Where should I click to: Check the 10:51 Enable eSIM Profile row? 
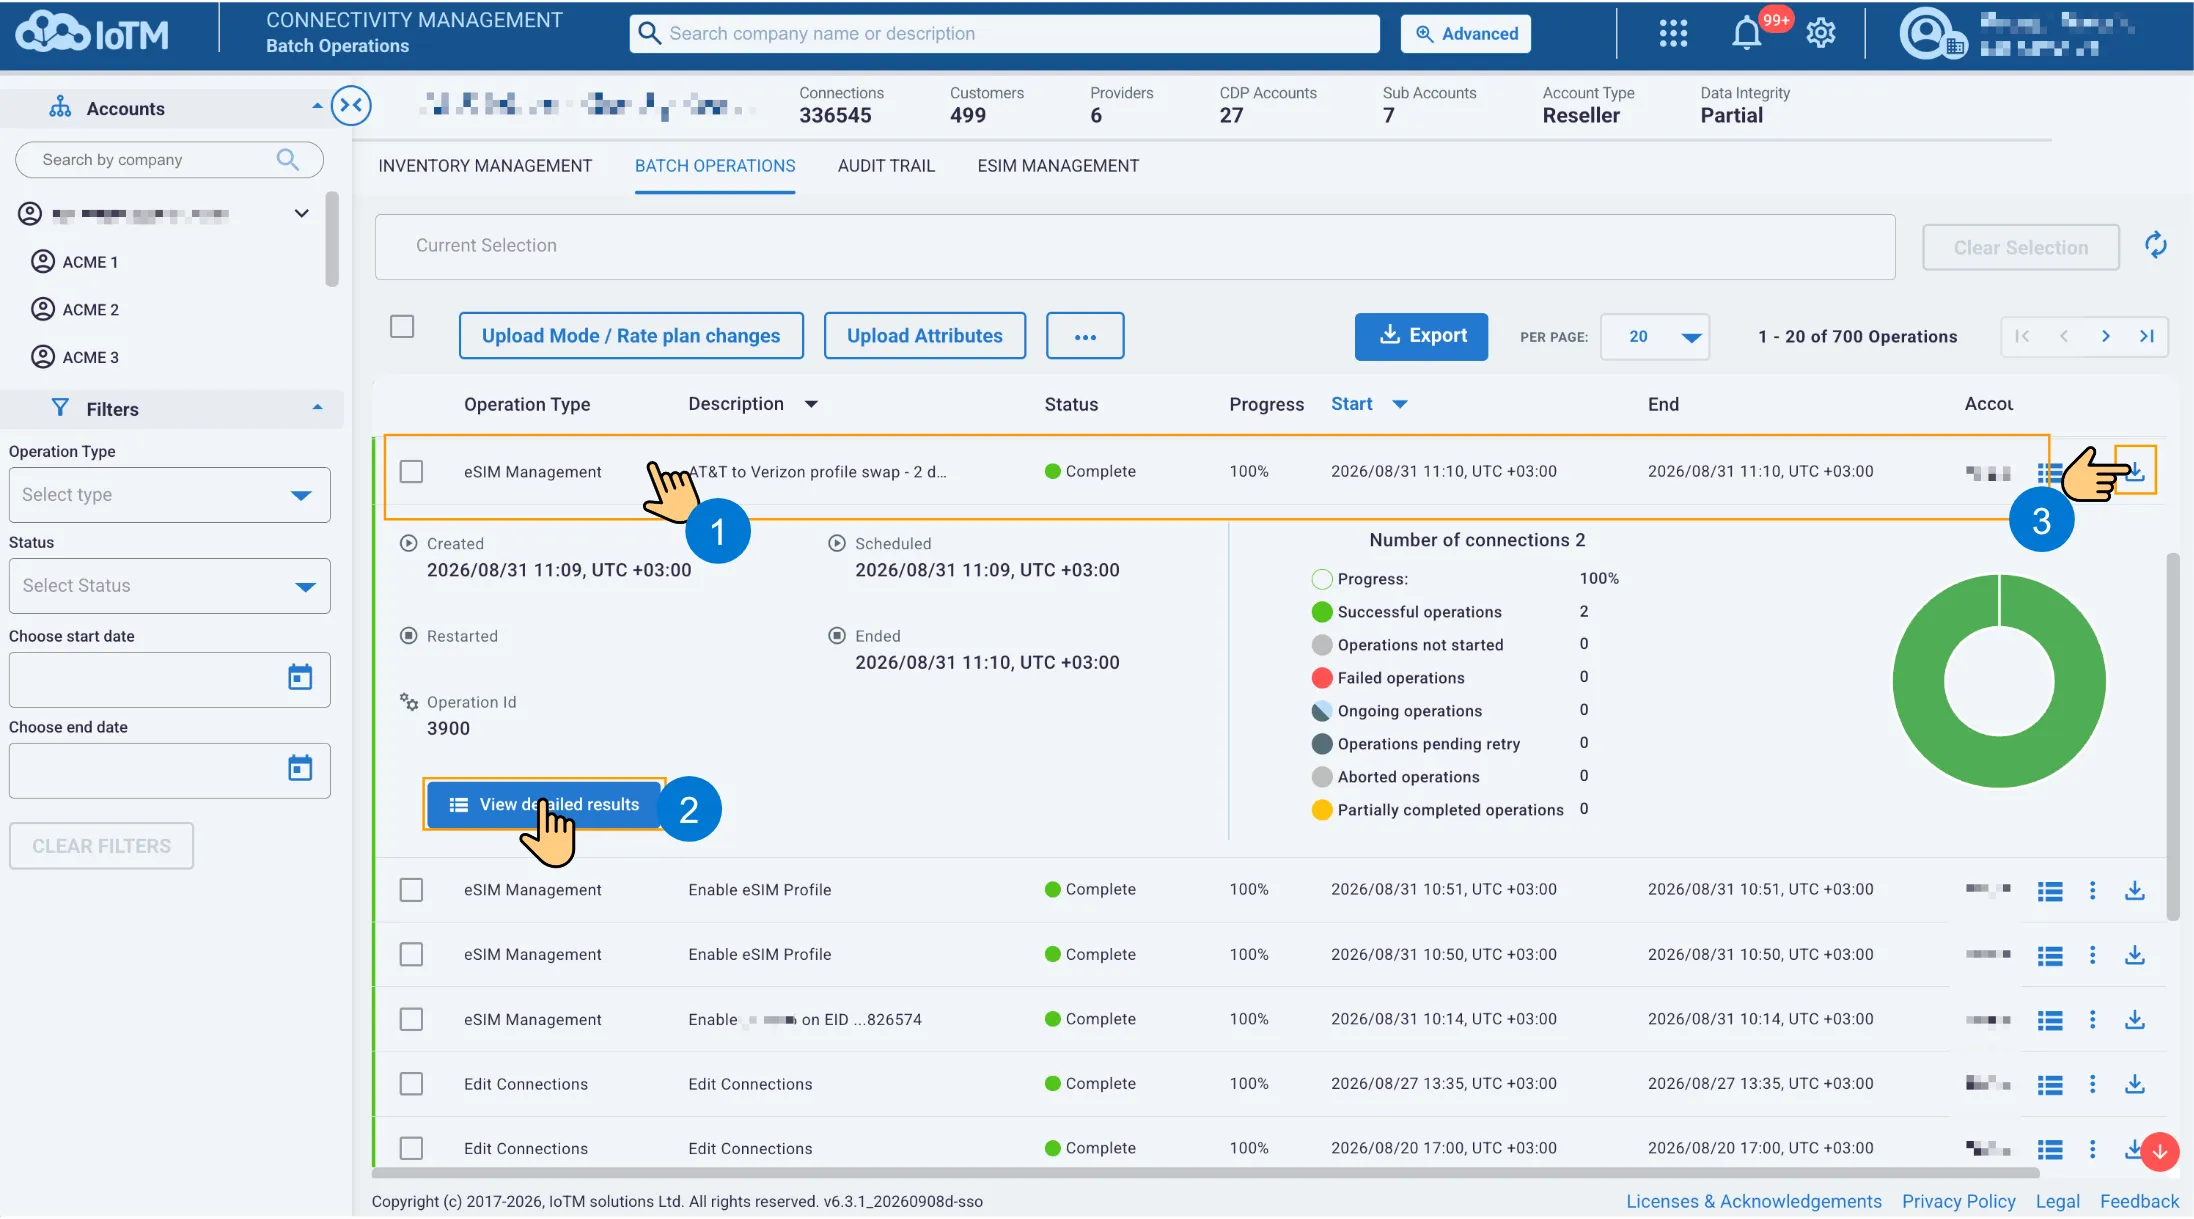coord(411,890)
